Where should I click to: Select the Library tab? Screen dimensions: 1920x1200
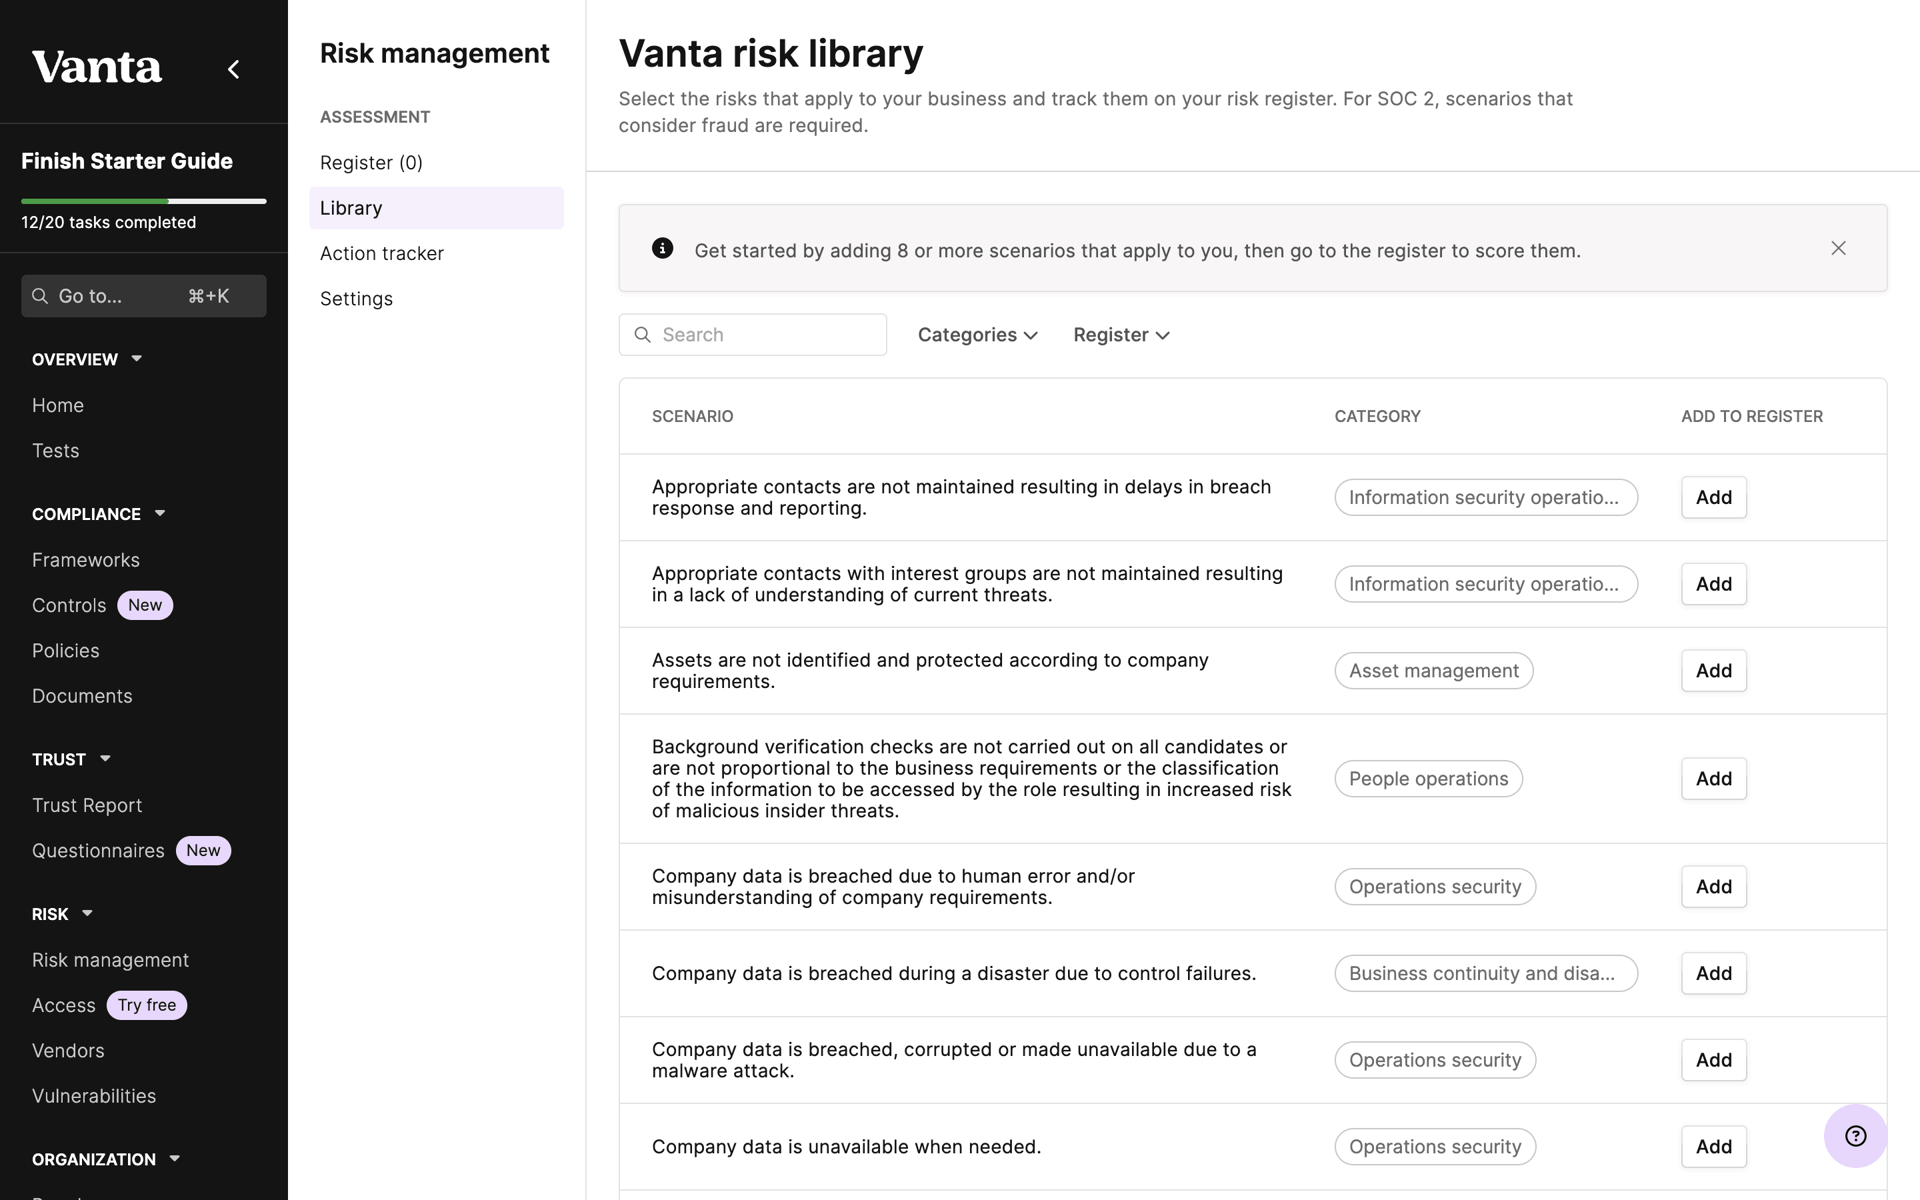pyautogui.click(x=436, y=208)
